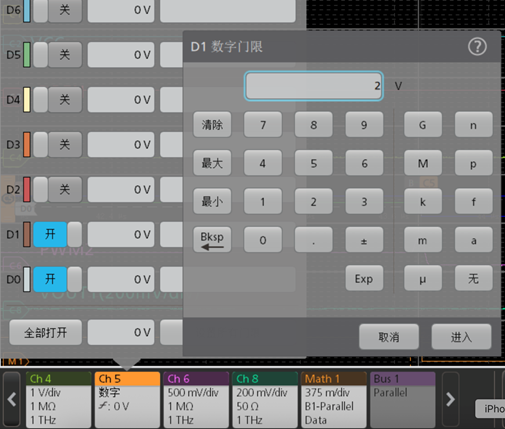Select the k kilo unit key

[423, 201]
